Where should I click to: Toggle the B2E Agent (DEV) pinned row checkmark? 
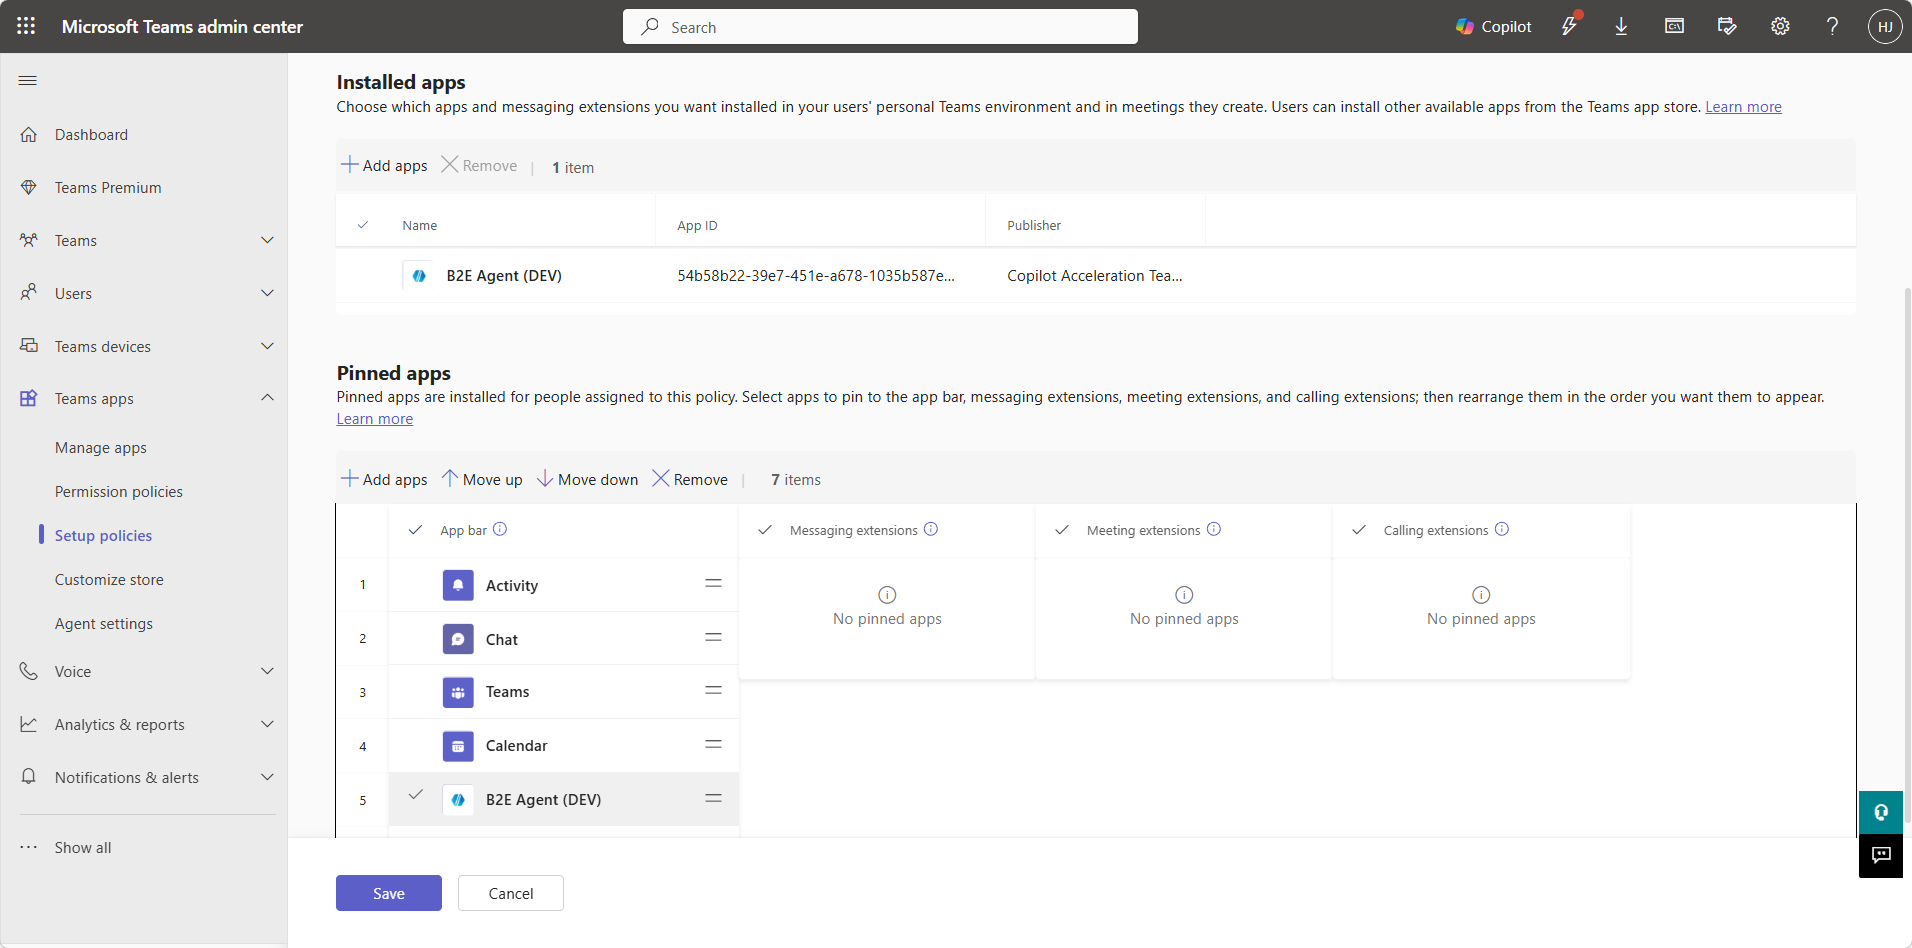416,795
